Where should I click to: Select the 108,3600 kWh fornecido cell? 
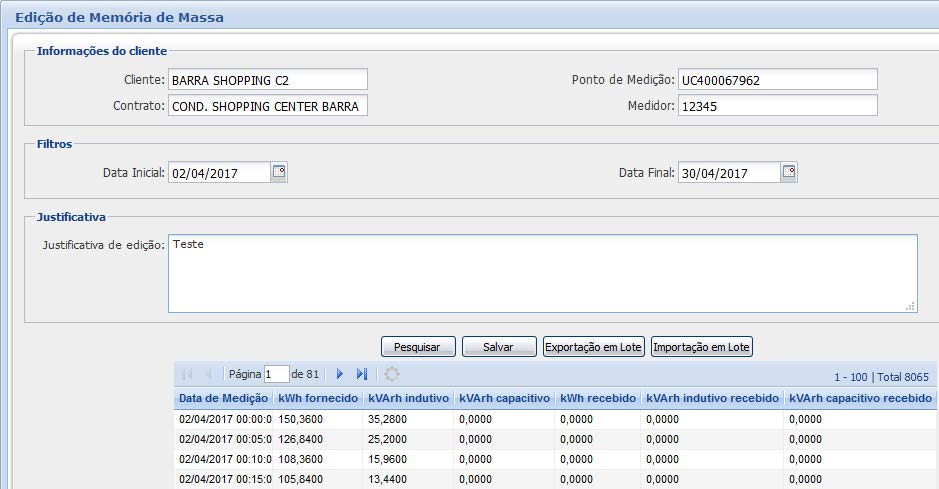point(318,459)
